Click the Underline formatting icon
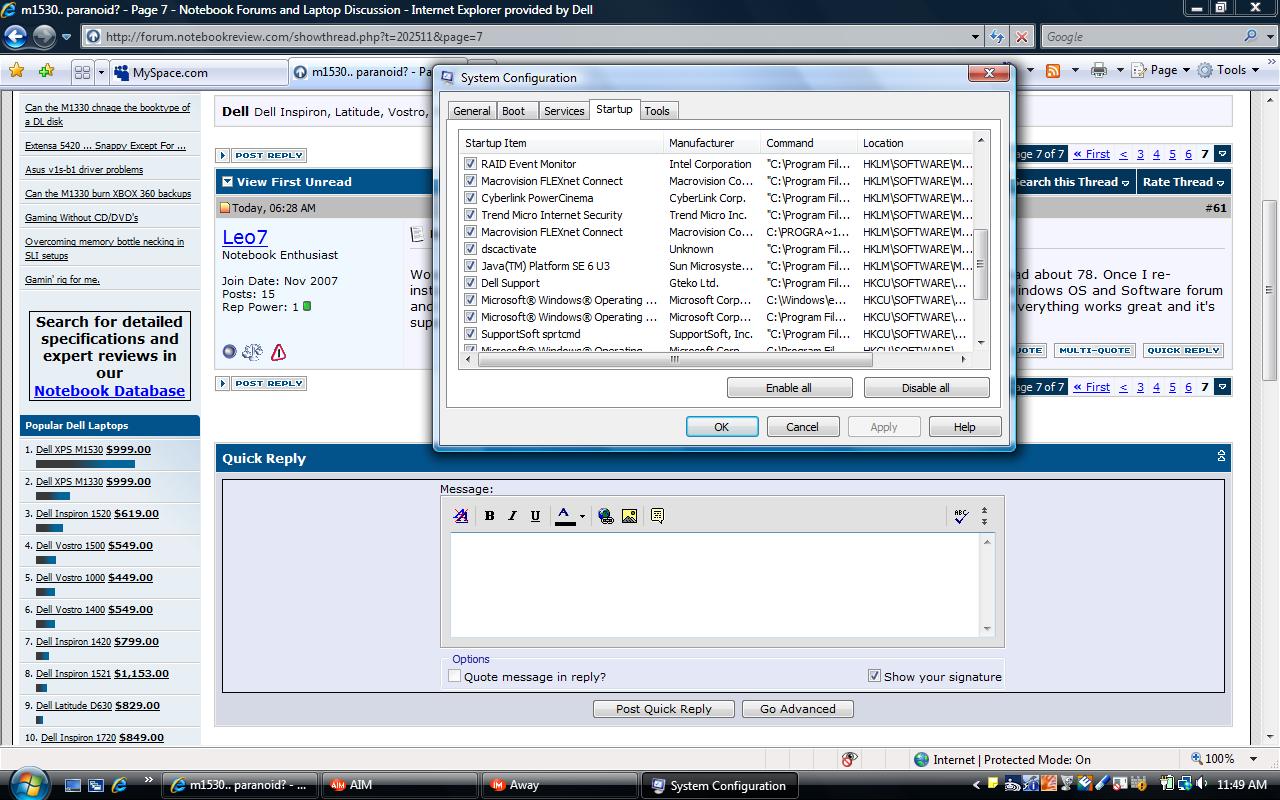The width and height of the screenshot is (1280, 800). coord(535,516)
